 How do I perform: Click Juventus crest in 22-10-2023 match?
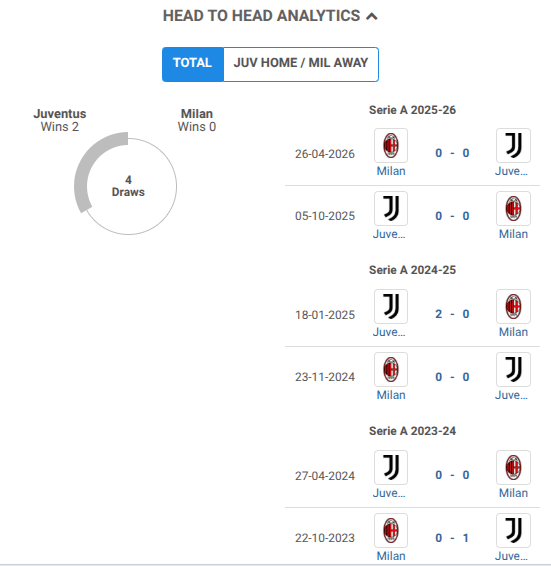coord(513,531)
